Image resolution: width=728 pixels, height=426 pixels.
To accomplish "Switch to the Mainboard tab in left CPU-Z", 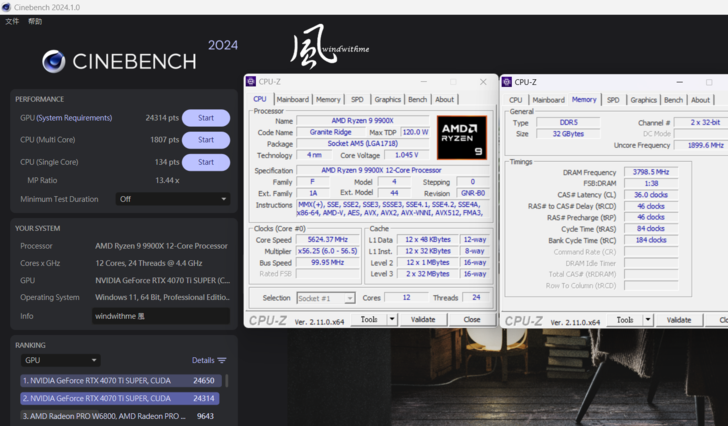I will tap(292, 100).
